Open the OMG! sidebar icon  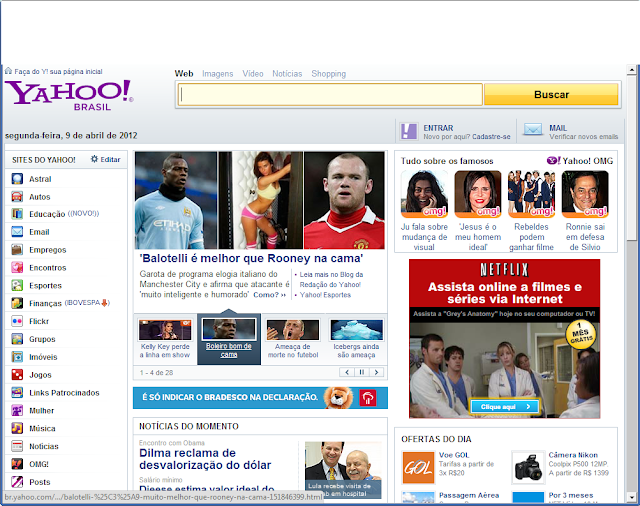17,464
